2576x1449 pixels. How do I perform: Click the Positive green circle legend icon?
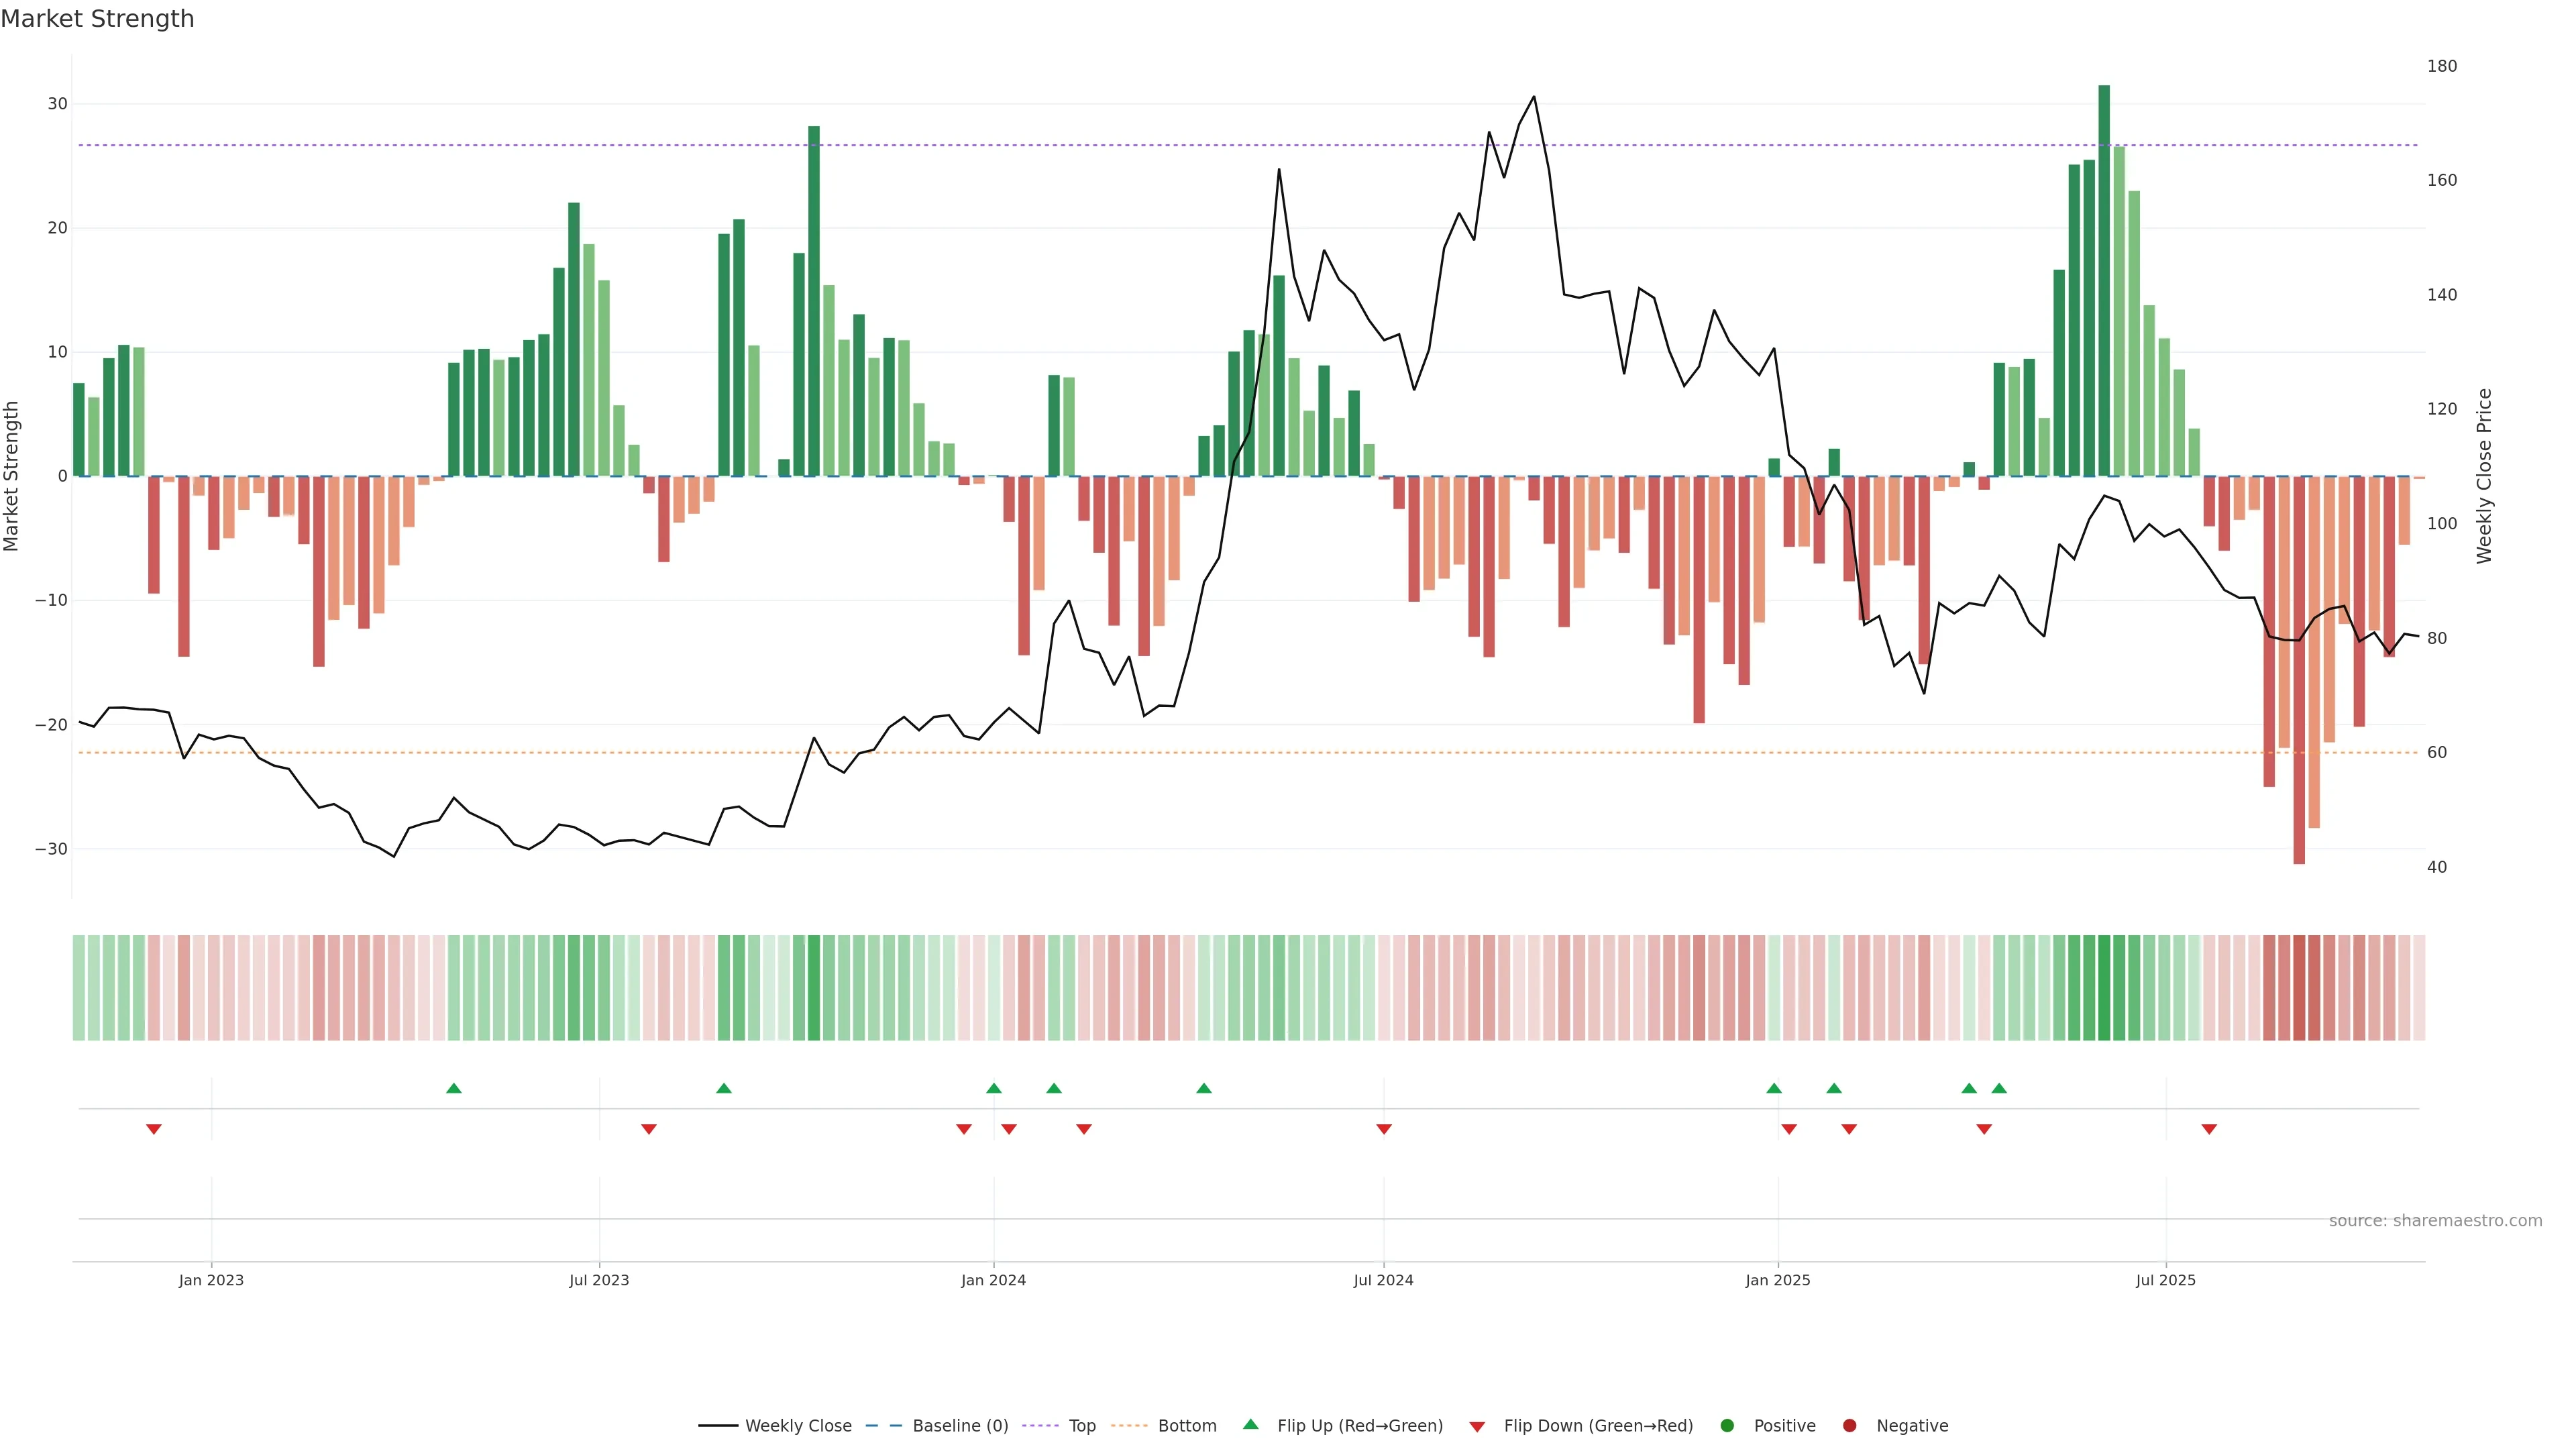[x=1727, y=1426]
